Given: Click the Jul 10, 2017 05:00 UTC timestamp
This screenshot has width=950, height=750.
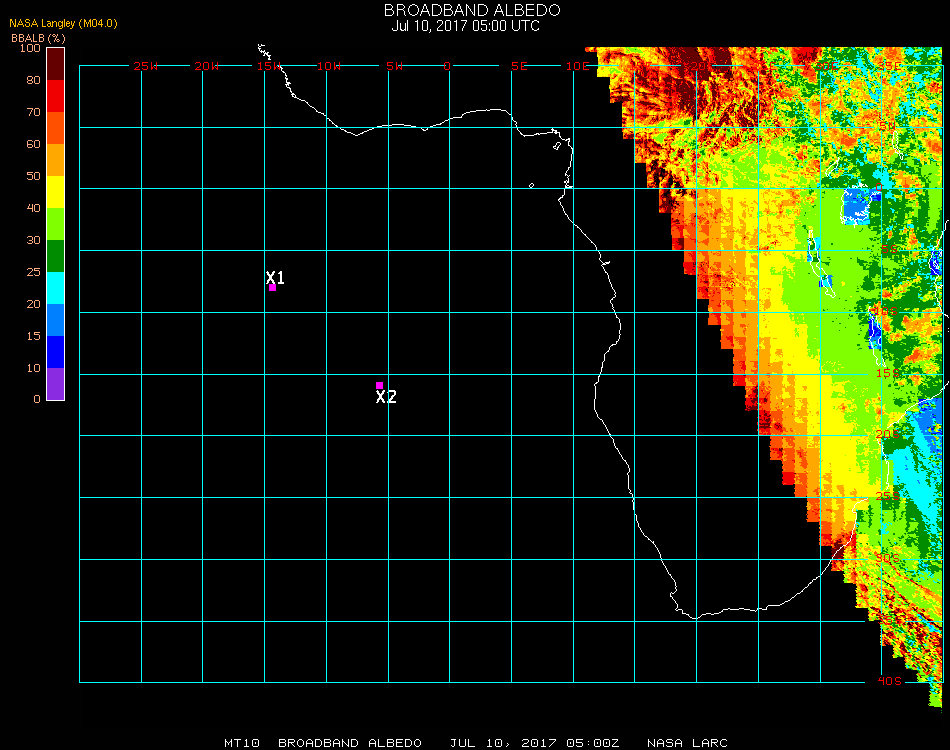Looking at the screenshot, I should coord(465,26).
